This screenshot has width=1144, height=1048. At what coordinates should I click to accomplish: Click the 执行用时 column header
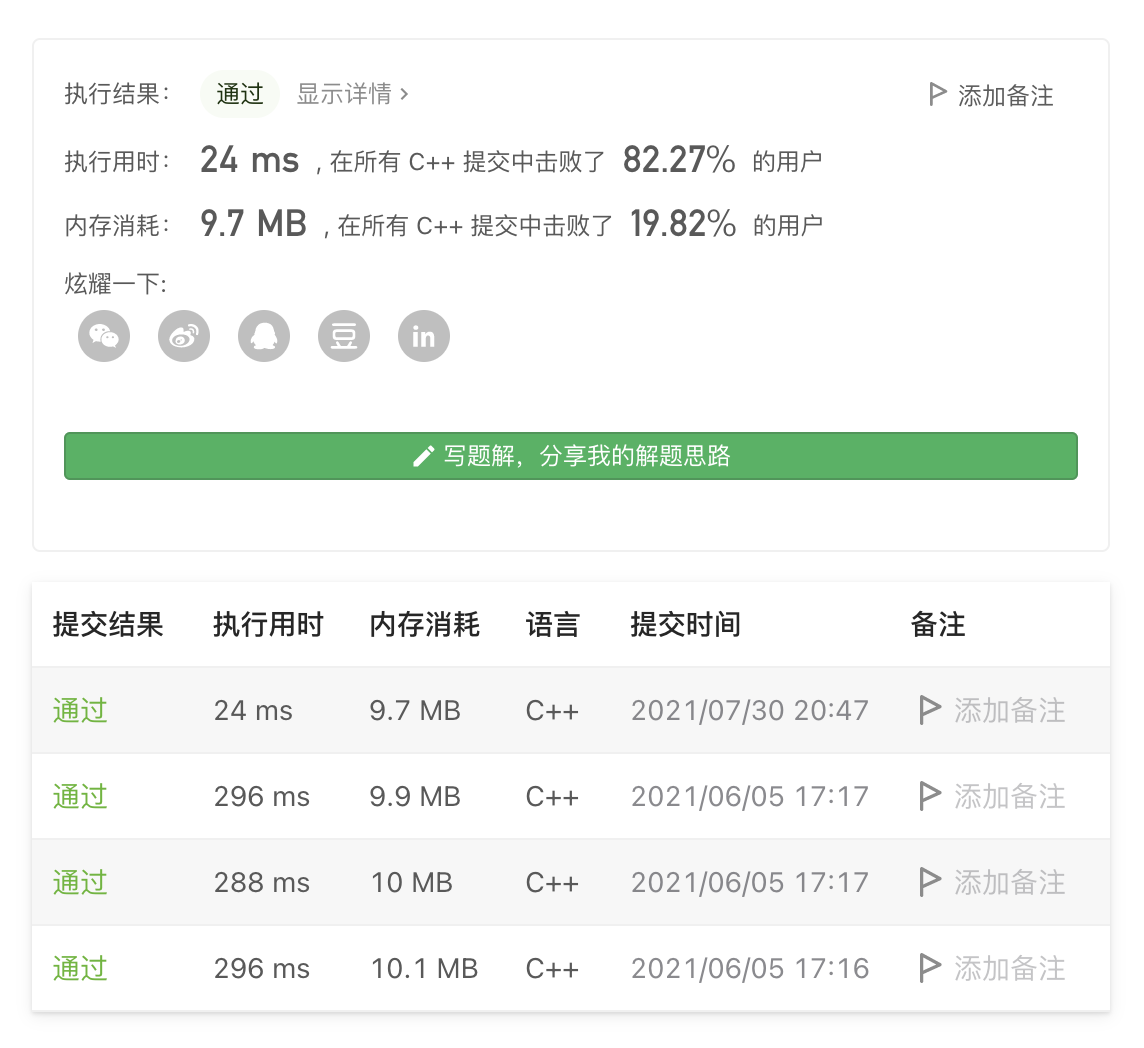(268, 625)
